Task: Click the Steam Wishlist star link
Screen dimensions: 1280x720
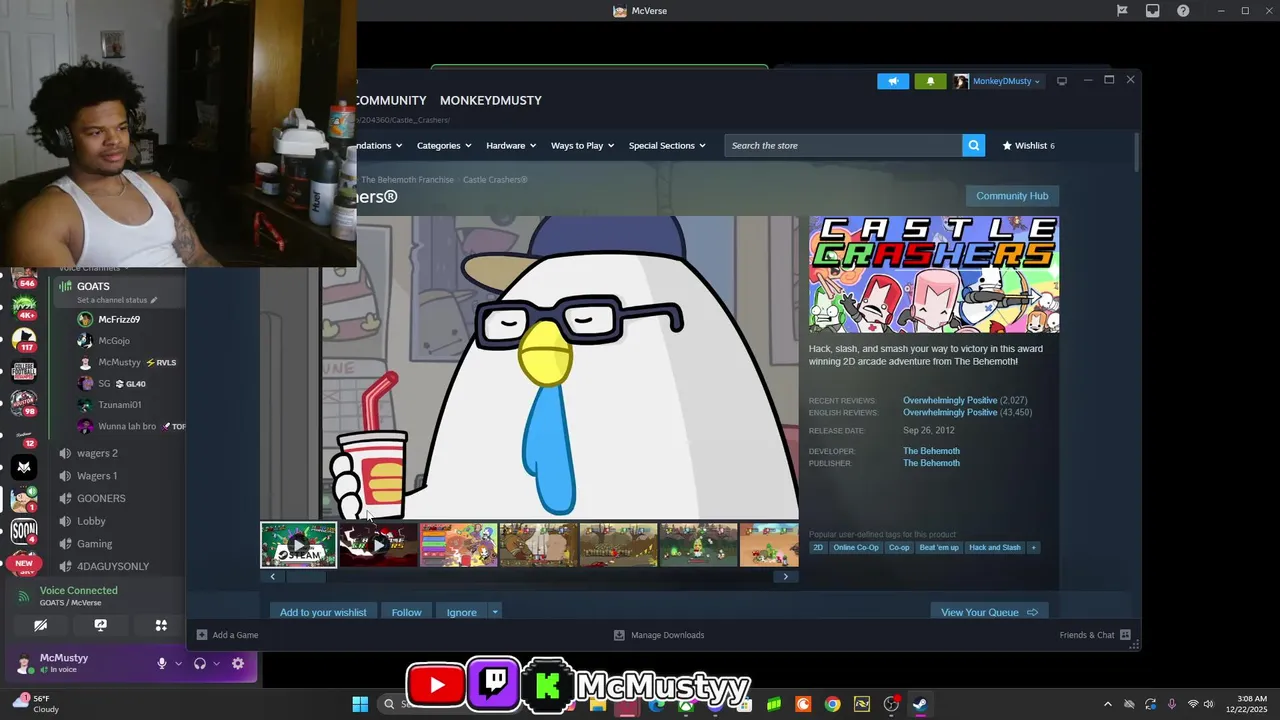Action: 1029,145
